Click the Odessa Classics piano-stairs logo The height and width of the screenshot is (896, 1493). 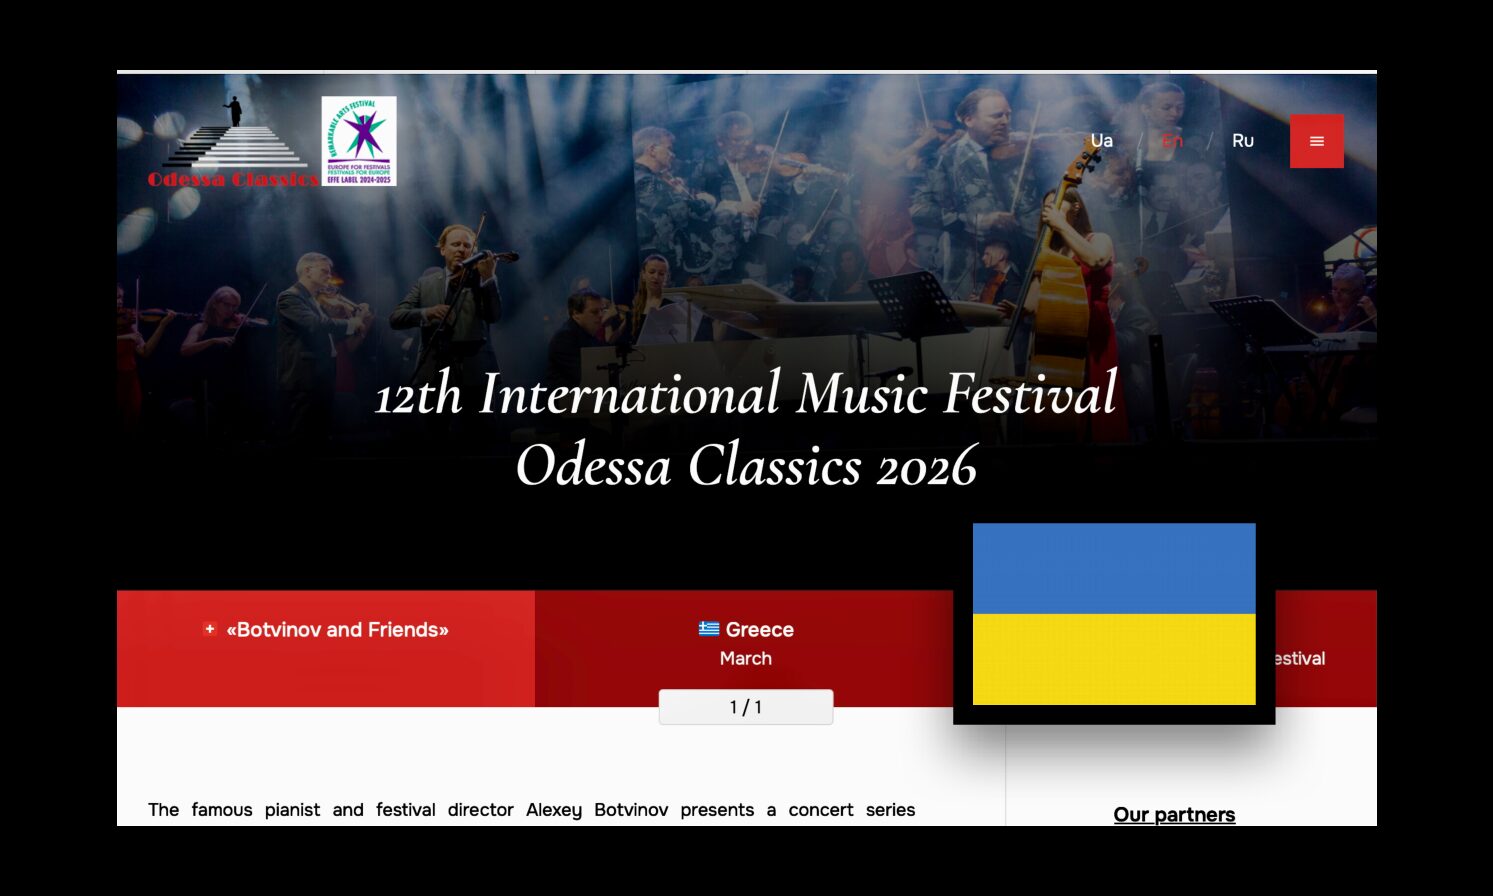[x=234, y=143]
